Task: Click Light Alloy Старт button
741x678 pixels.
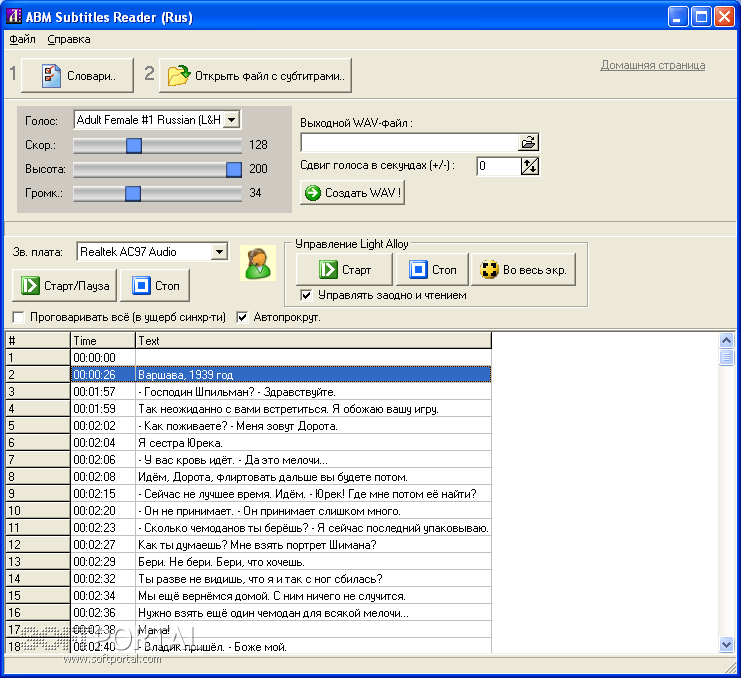Action: [x=345, y=270]
